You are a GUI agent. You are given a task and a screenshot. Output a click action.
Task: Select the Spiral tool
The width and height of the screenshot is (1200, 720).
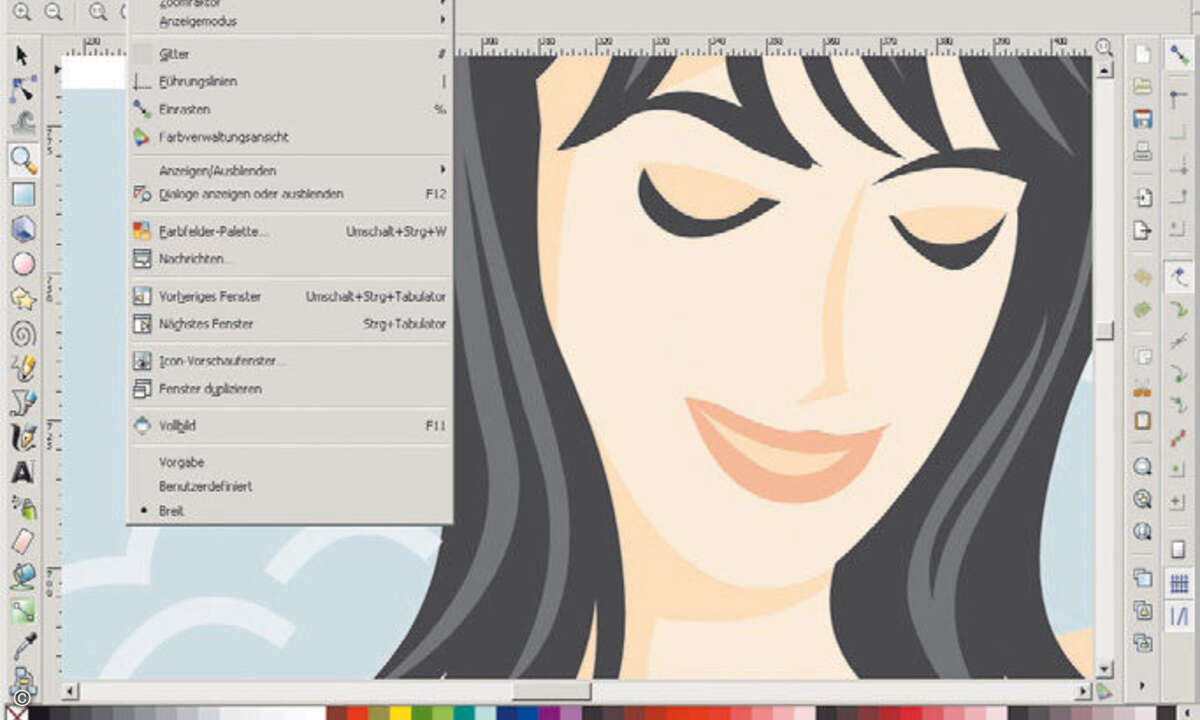tap(22, 333)
